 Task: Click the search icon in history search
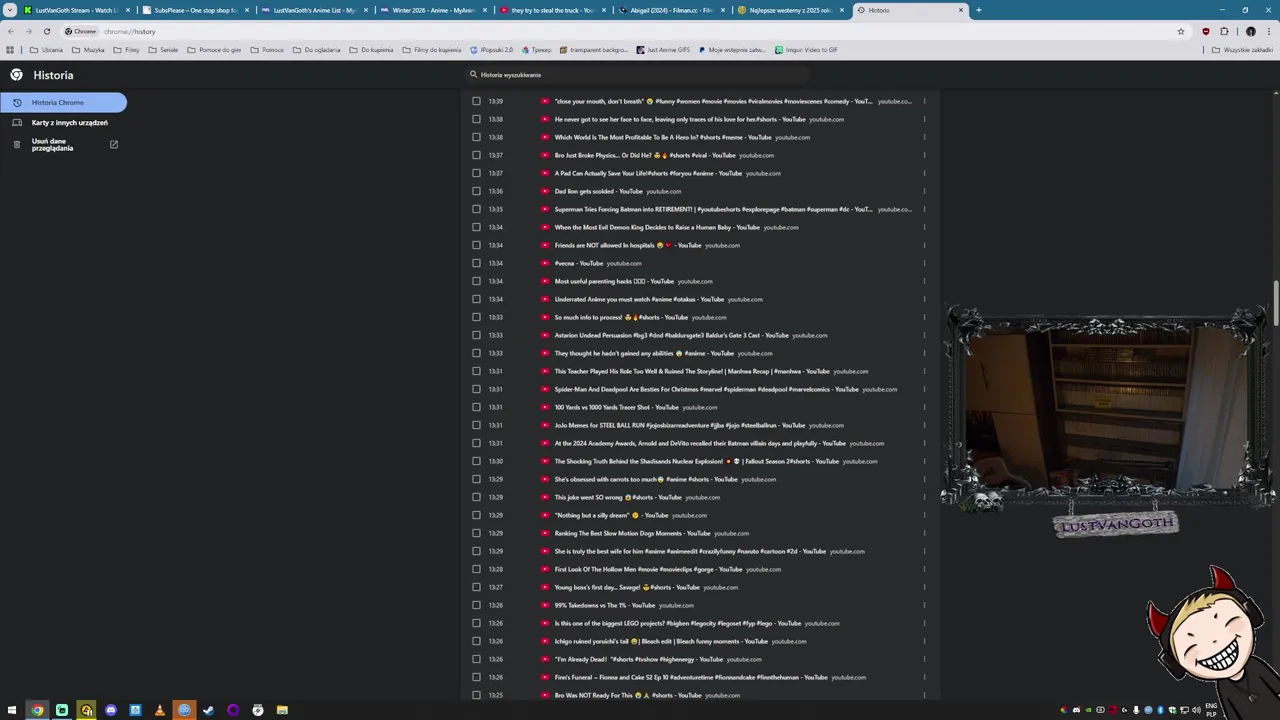[474, 74]
